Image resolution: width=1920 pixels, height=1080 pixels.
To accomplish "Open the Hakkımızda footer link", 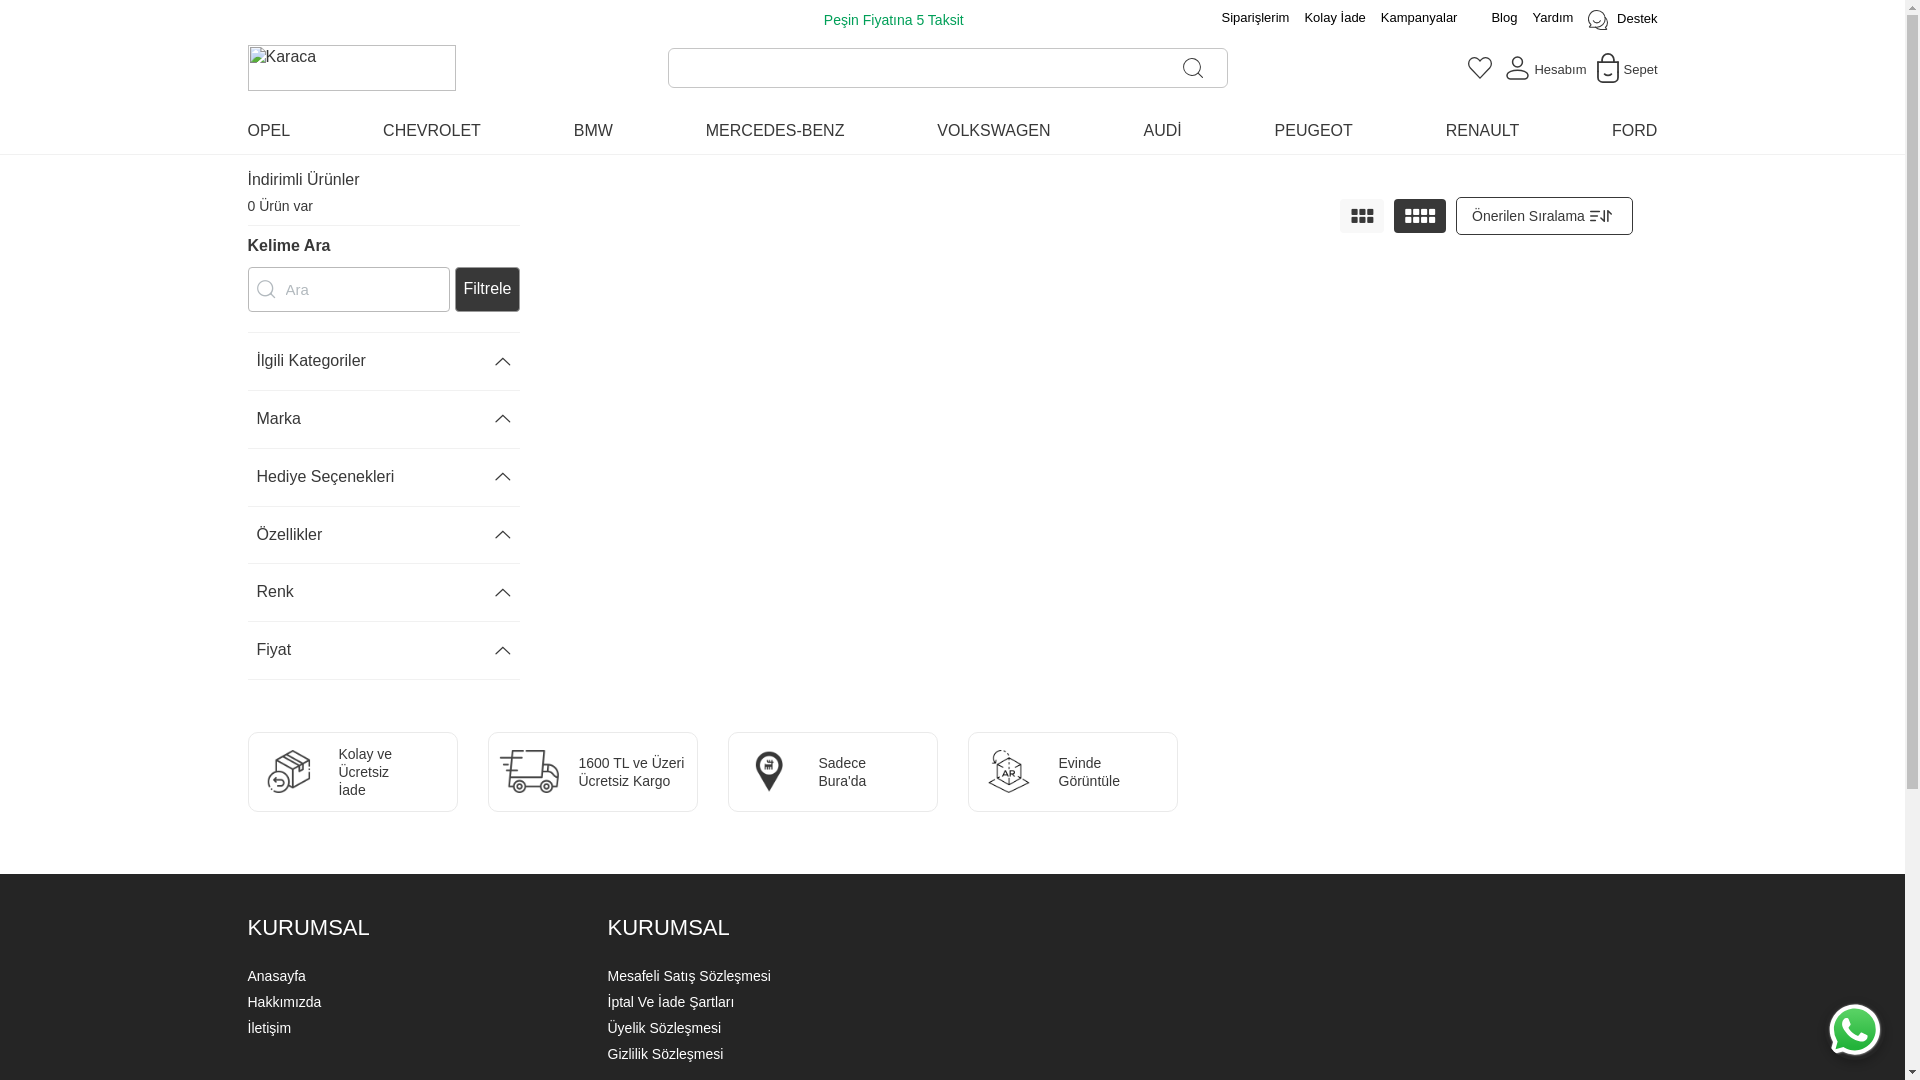I will pos(284,1002).
